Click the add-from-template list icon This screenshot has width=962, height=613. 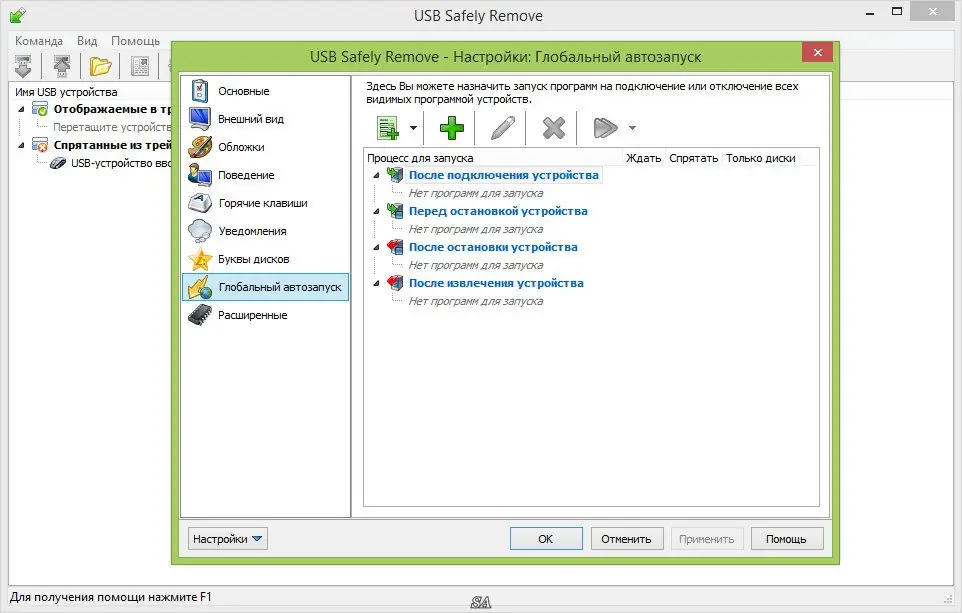tap(388, 128)
